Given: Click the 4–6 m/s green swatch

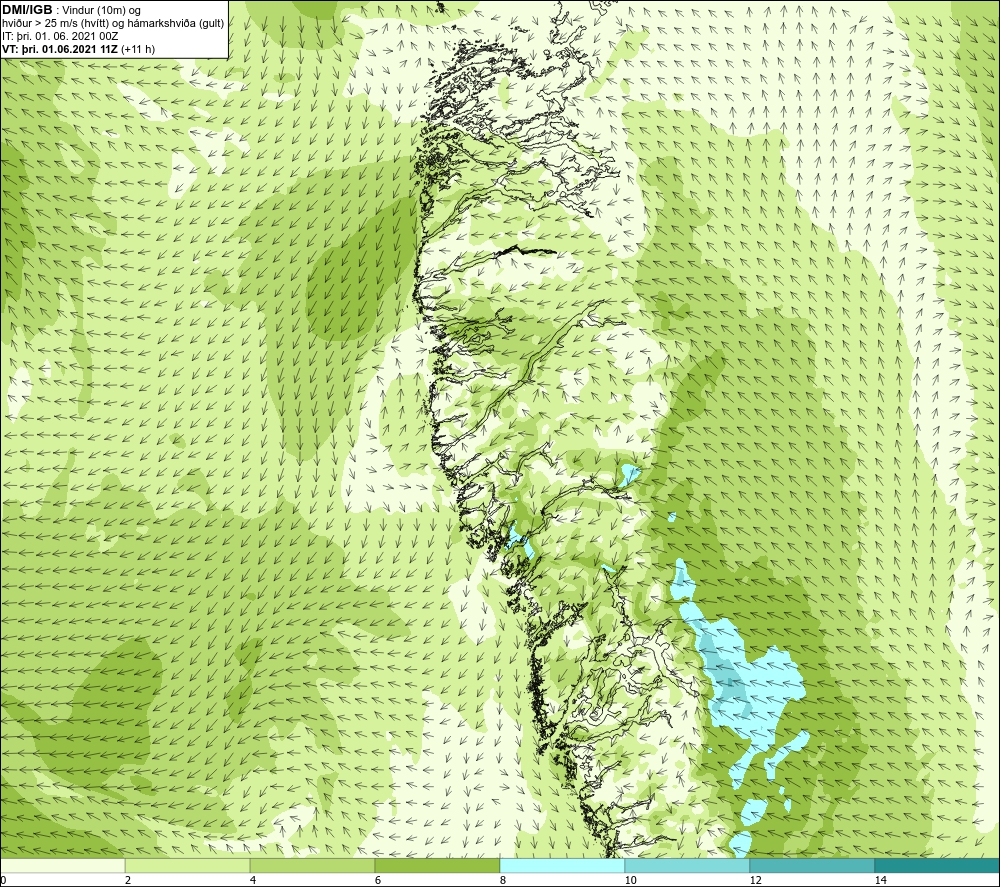Looking at the screenshot, I should (312, 865).
